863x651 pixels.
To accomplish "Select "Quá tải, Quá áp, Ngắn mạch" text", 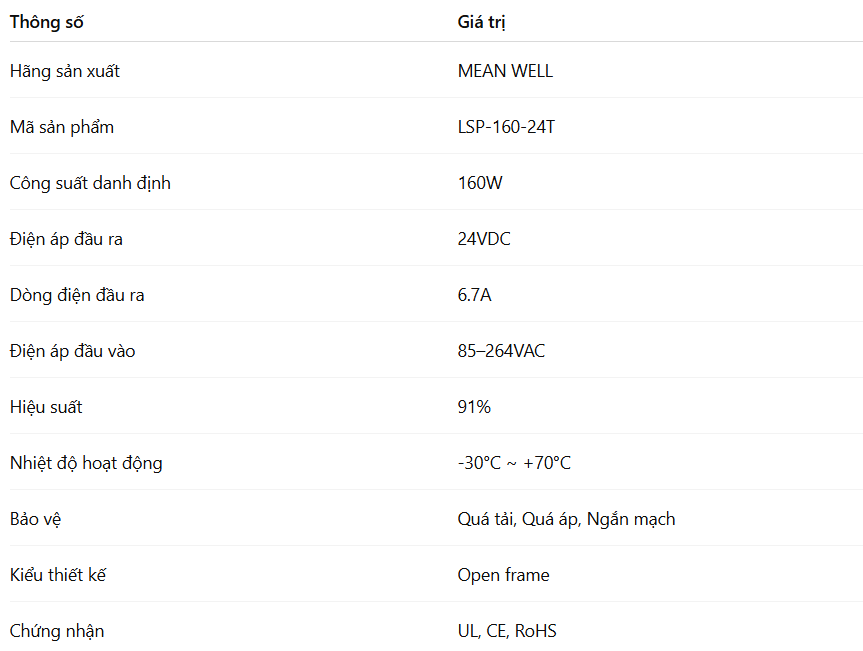I will pyautogui.click(x=567, y=519).
